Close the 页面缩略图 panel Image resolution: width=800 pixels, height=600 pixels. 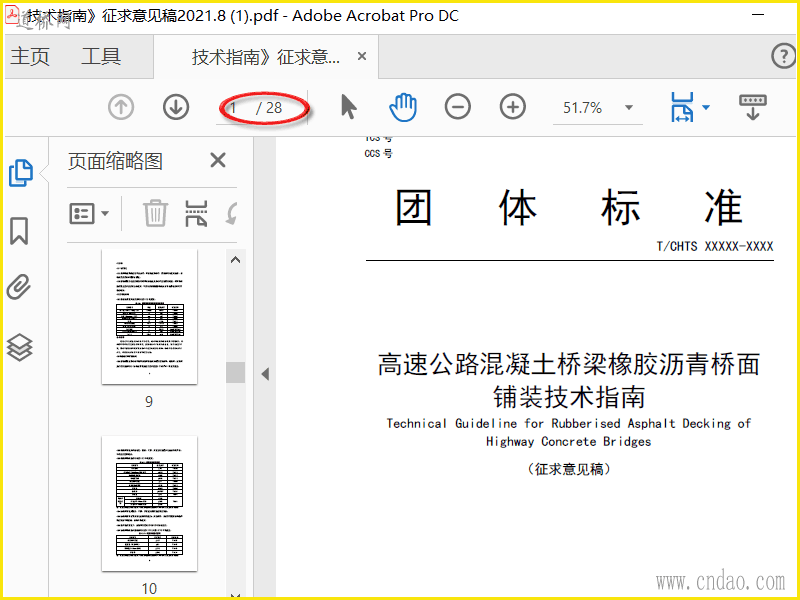218,161
